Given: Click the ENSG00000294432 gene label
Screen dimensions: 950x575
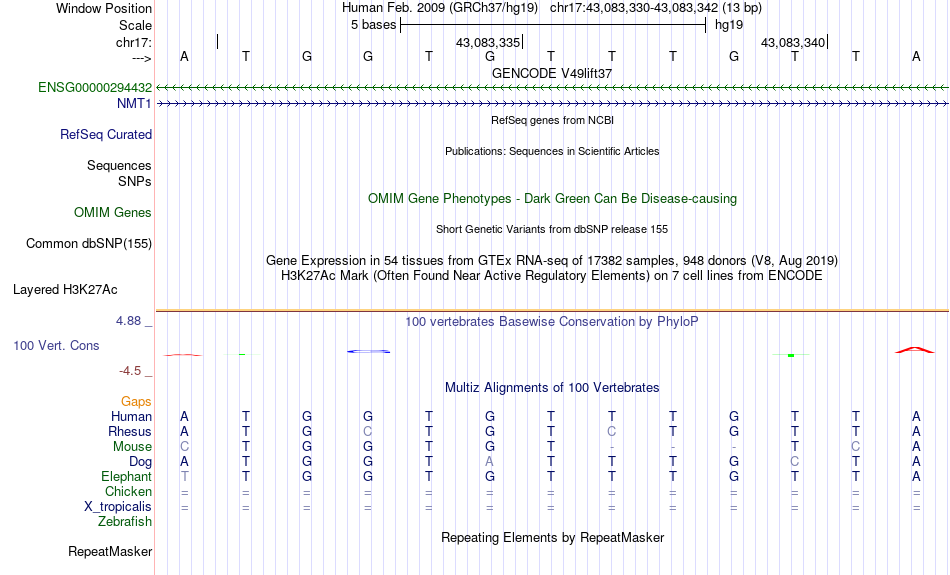Looking at the screenshot, I should point(95,88).
